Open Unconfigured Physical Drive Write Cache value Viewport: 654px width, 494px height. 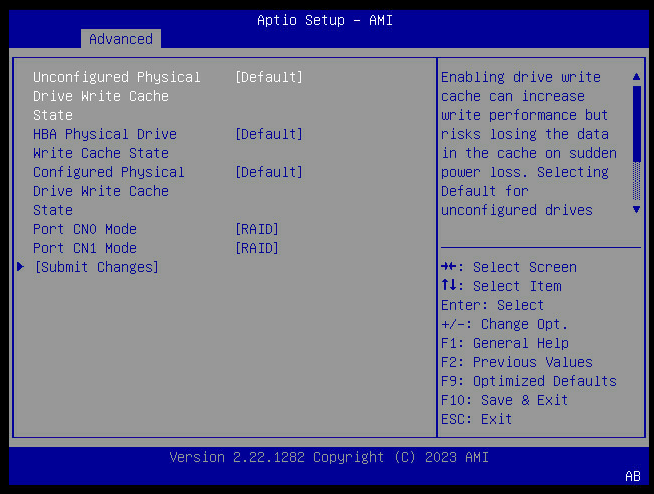coord(268,77)
